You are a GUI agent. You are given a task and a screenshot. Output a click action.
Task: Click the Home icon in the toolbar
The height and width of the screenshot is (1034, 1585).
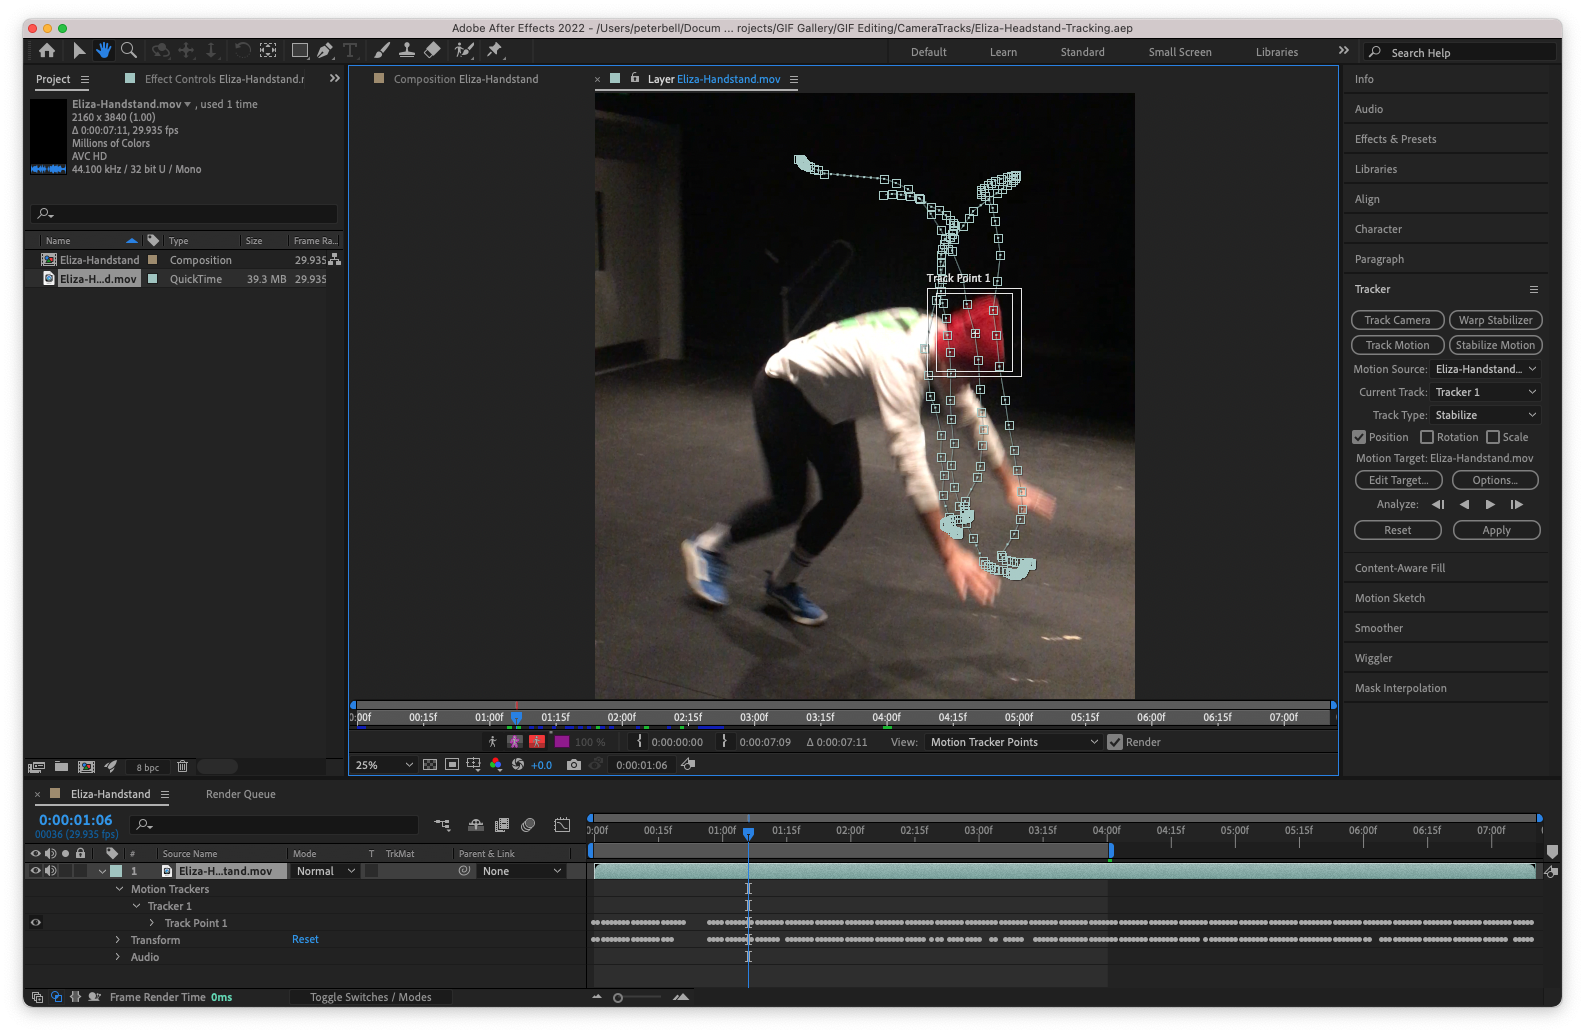[x=47, y=51]
